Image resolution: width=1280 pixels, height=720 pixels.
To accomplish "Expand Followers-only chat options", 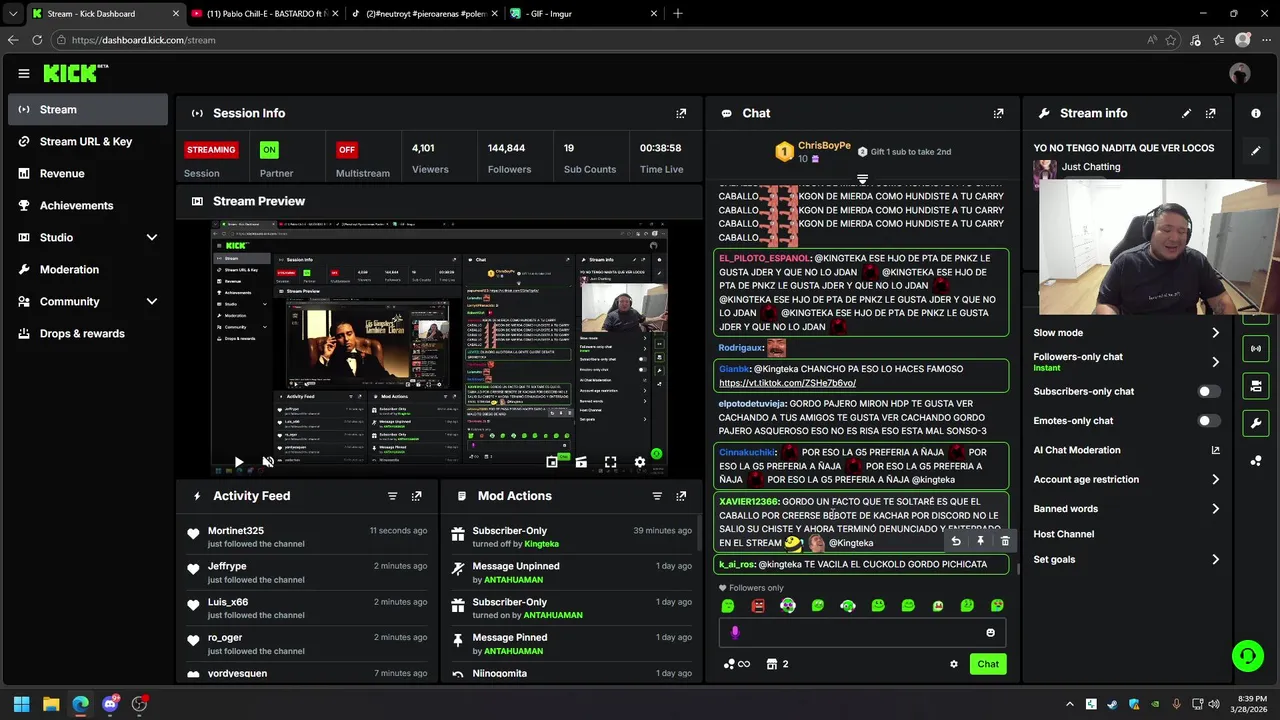I will click(1215, 362).
